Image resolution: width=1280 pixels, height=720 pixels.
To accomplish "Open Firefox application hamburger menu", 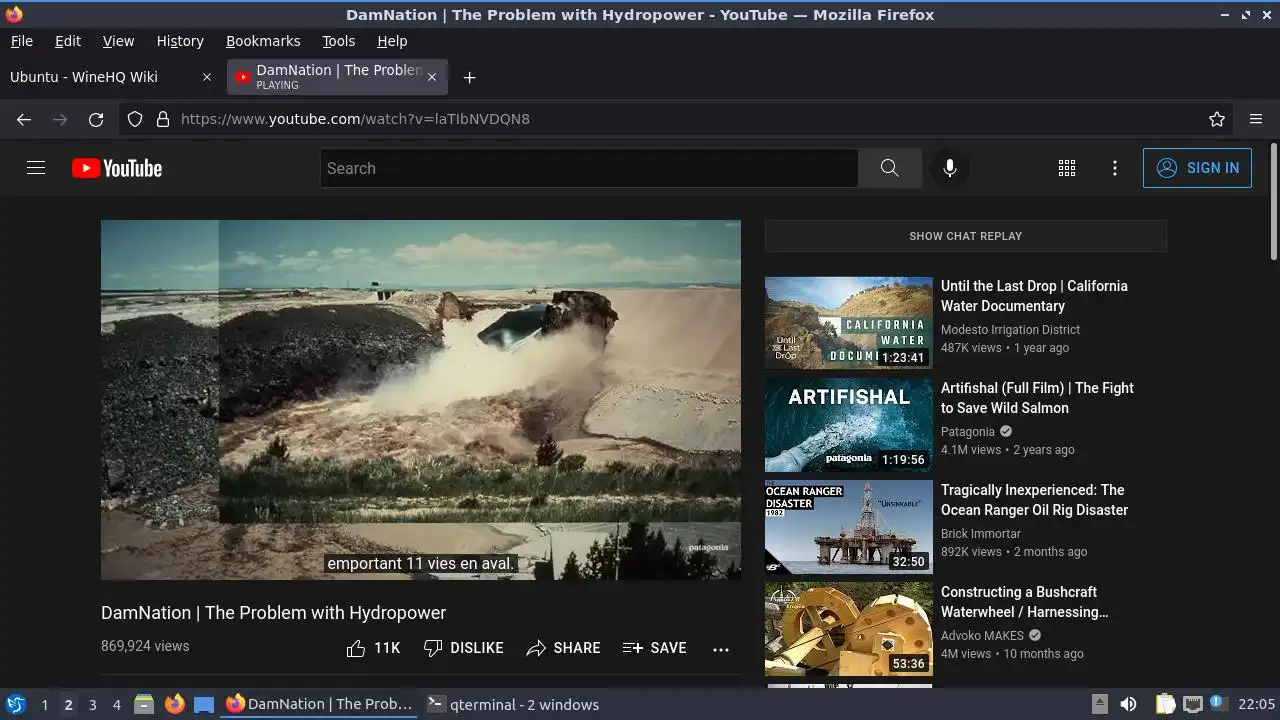I will click(1256, 119).
